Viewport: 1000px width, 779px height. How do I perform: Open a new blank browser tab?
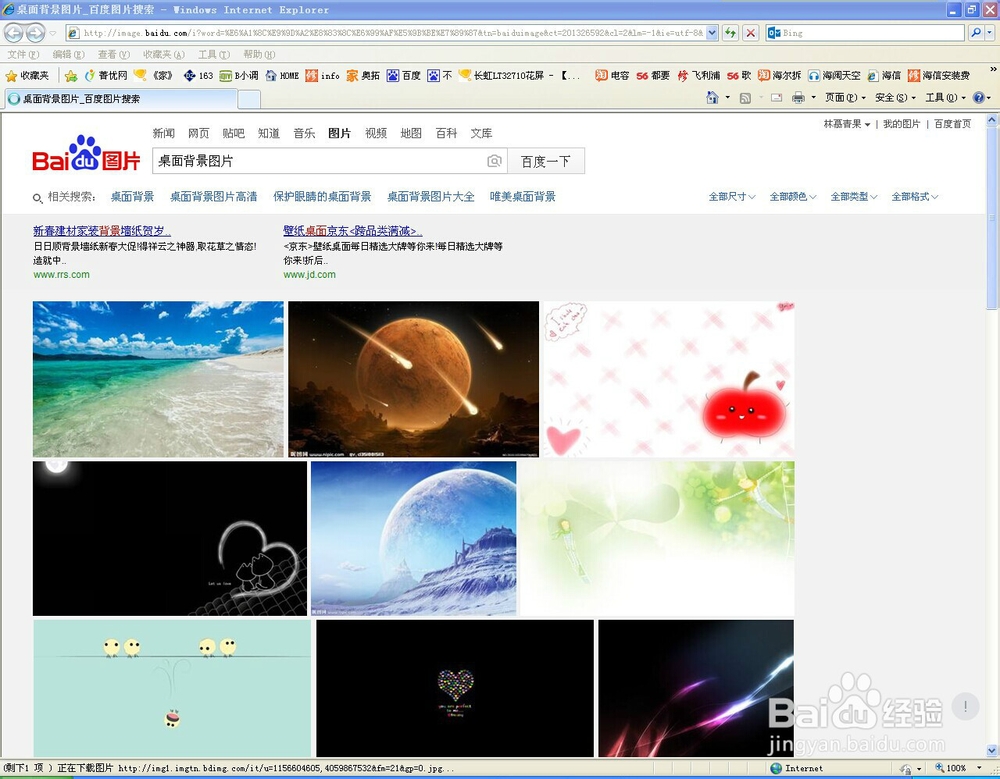pyautogui.click(x=249, y=100)
